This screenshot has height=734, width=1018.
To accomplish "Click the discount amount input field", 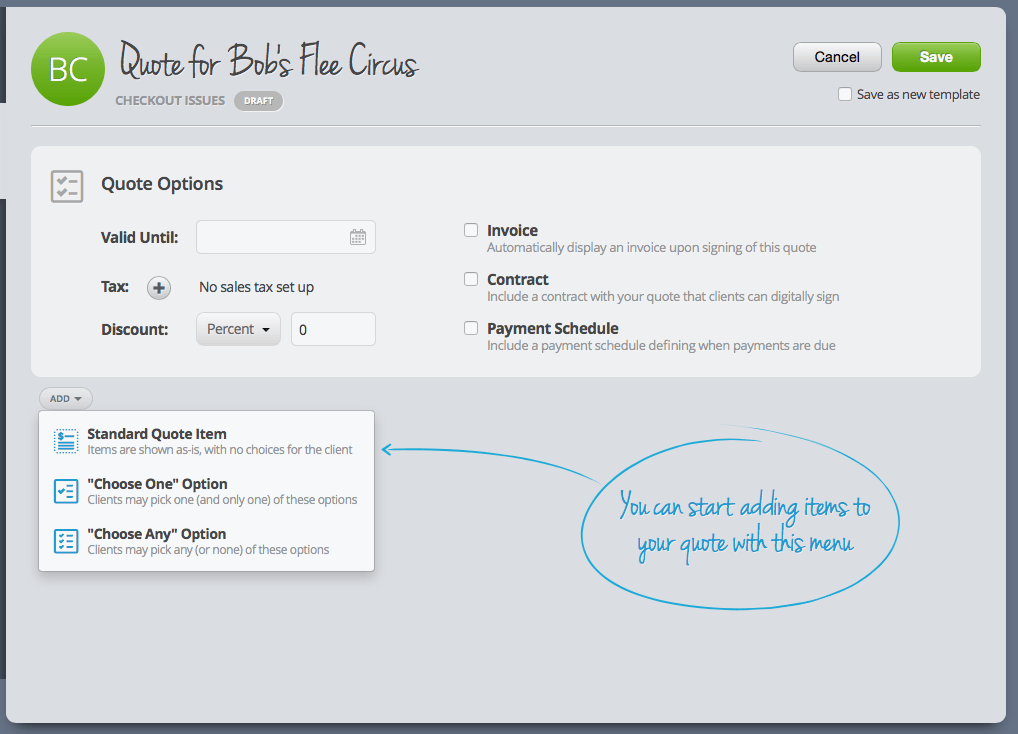I will point(333,329).
